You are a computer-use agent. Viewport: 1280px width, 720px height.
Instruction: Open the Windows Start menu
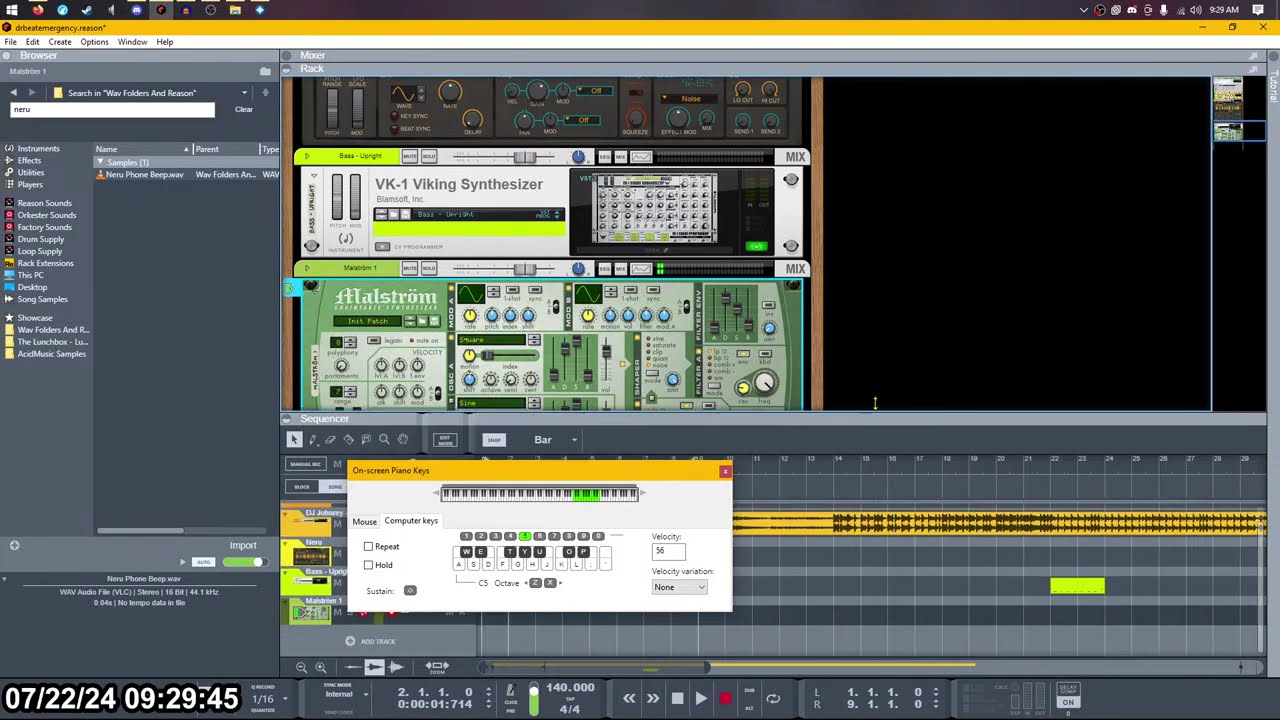pos(12,10)
